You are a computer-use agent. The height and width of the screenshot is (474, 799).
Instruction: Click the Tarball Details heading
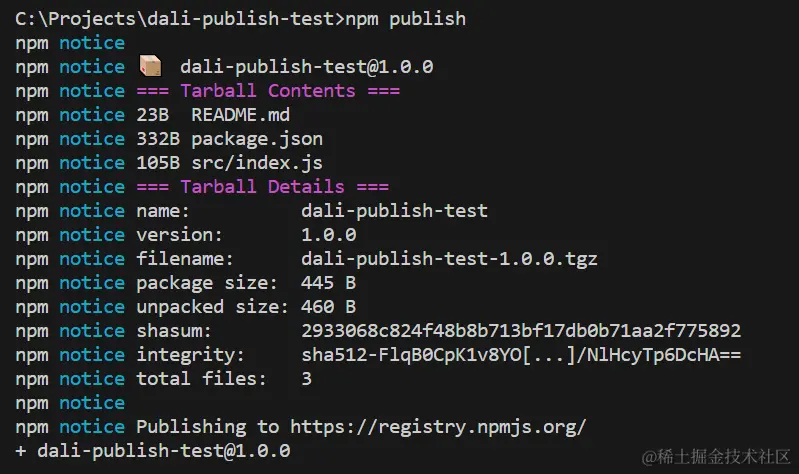pyautogui.click(x=262, y=187)
